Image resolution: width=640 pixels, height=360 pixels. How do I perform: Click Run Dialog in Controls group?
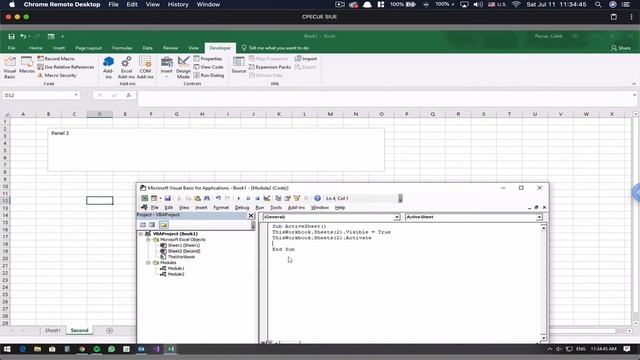(209, 76)
